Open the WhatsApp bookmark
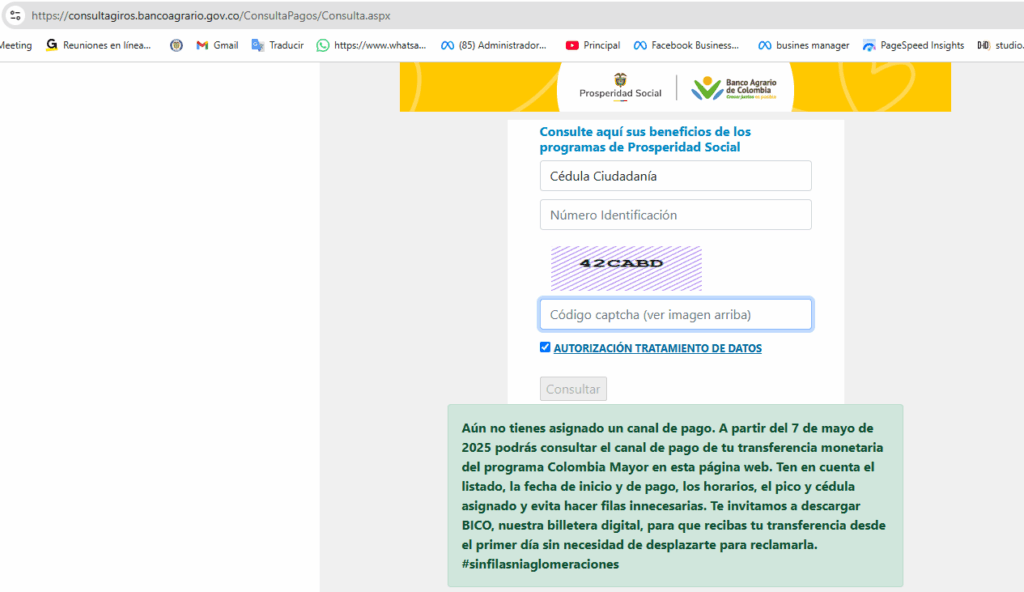Screen dimensions: 1024x592 pos(371,45)
